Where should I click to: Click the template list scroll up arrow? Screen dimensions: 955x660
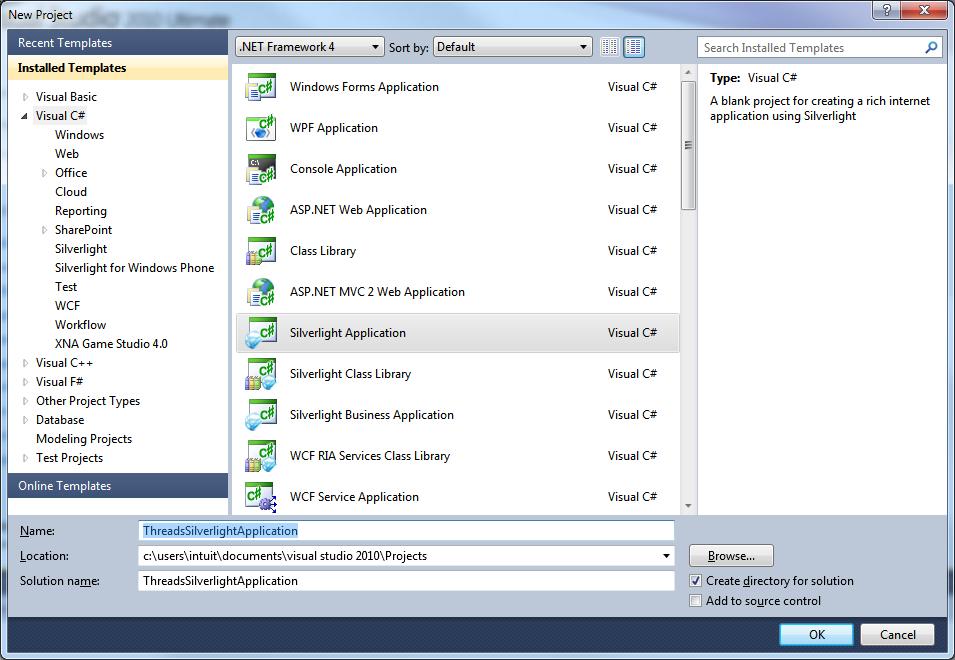coord(688,73)
